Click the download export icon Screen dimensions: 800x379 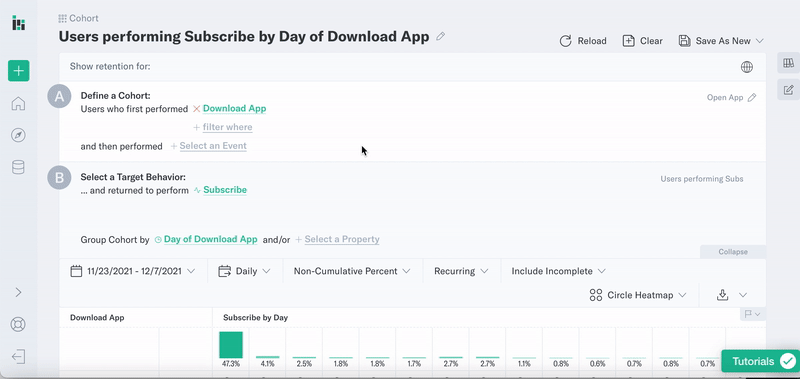click(x=722, y=295)
